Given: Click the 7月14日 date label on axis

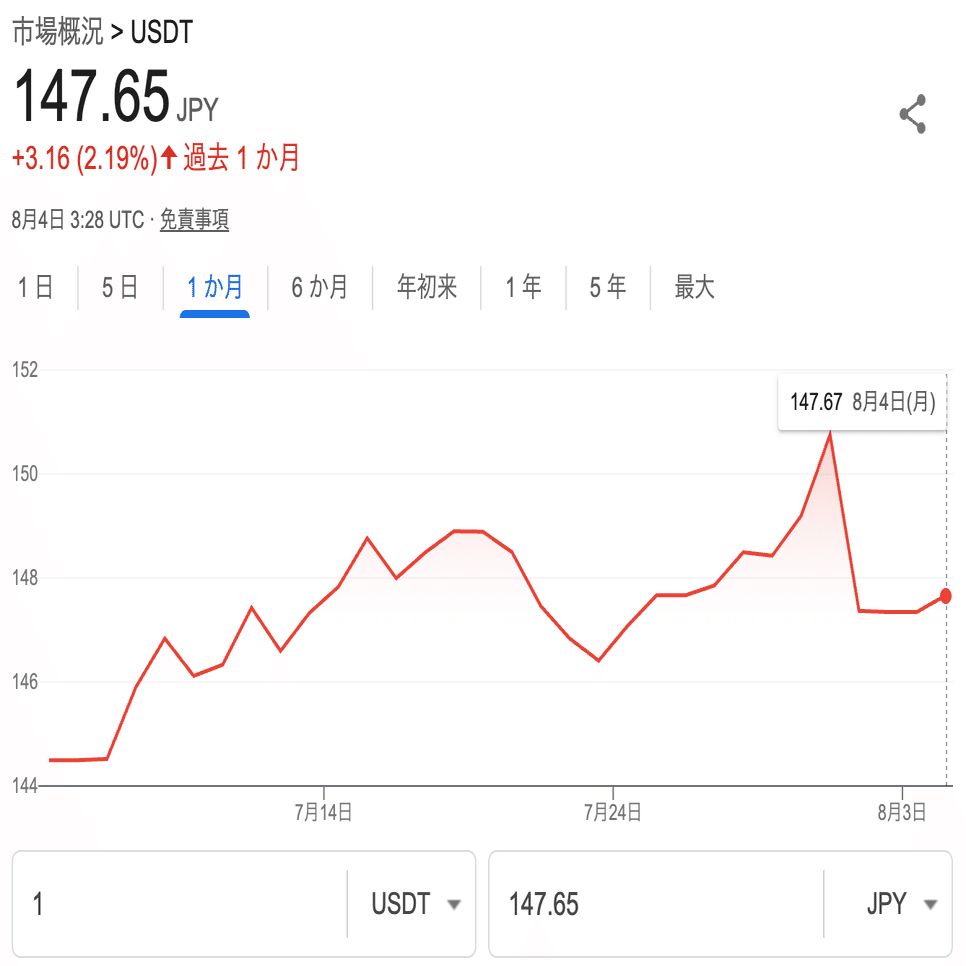Looking at the screenshot, I should [x=323, y=813].
